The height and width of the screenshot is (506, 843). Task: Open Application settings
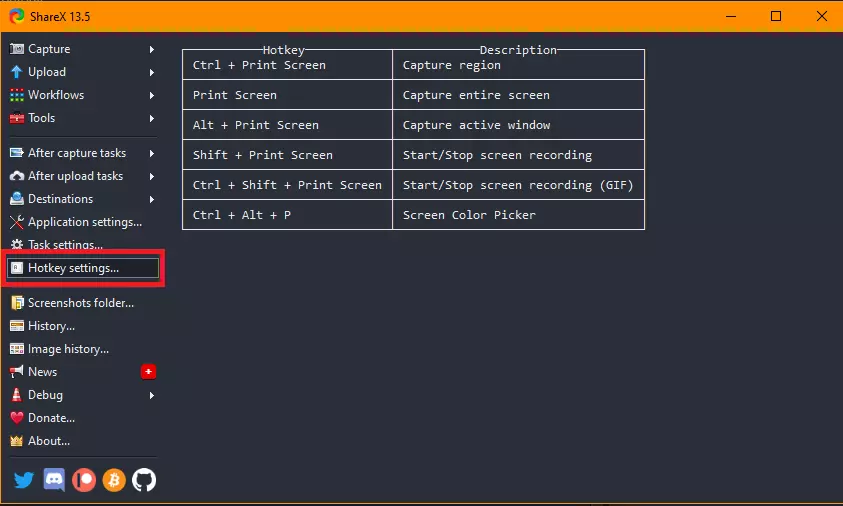(85, 222)
